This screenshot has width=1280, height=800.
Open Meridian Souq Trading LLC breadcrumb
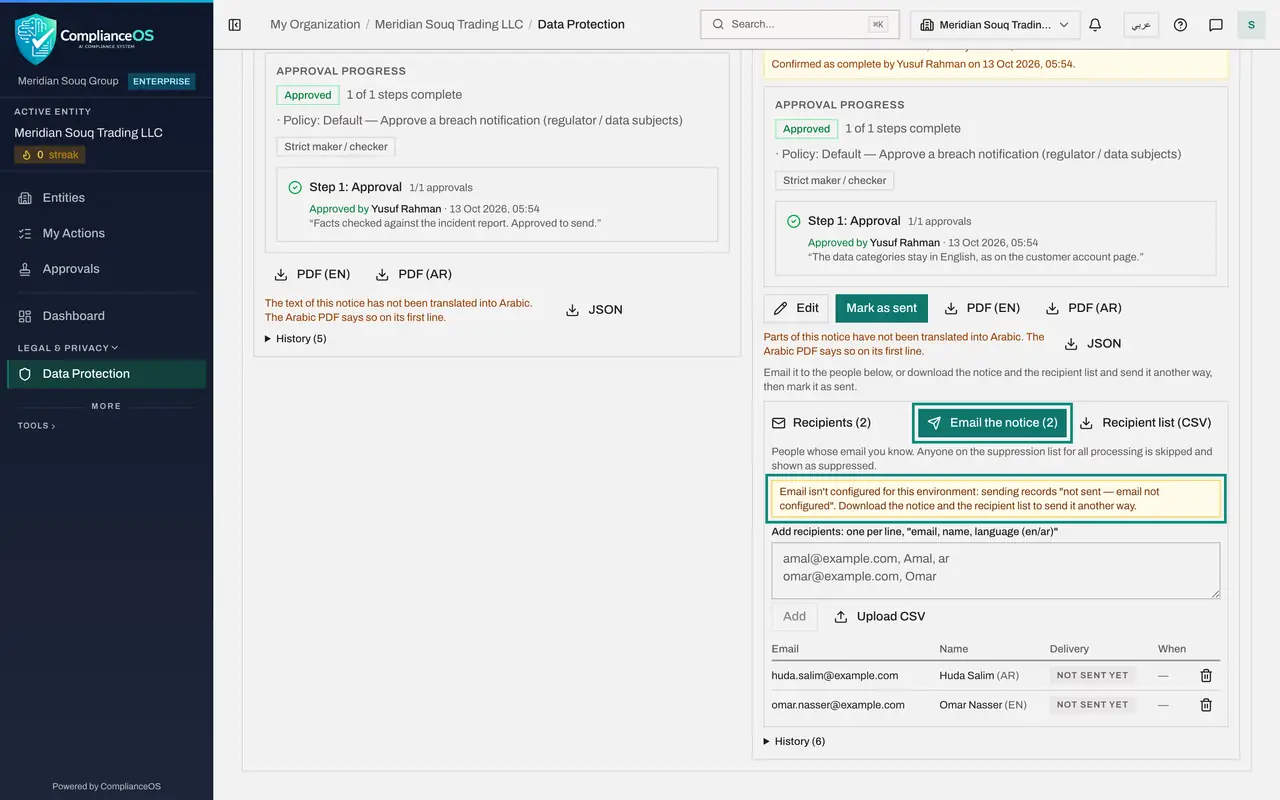click(x=449, y=25)
